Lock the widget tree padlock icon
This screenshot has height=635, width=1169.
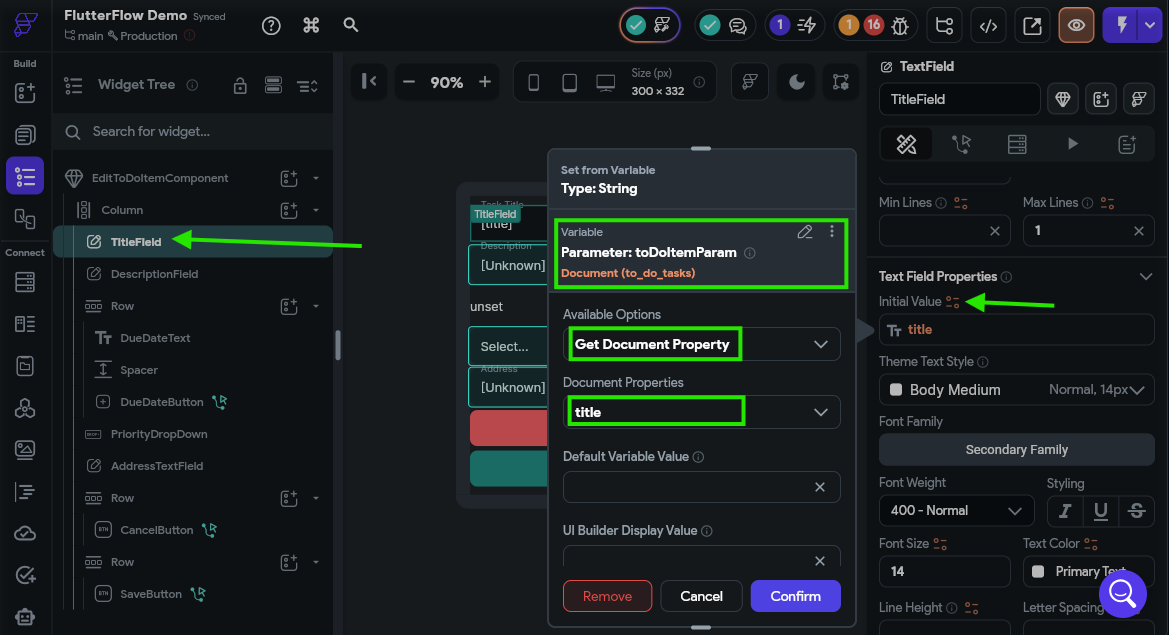(240, 86)
